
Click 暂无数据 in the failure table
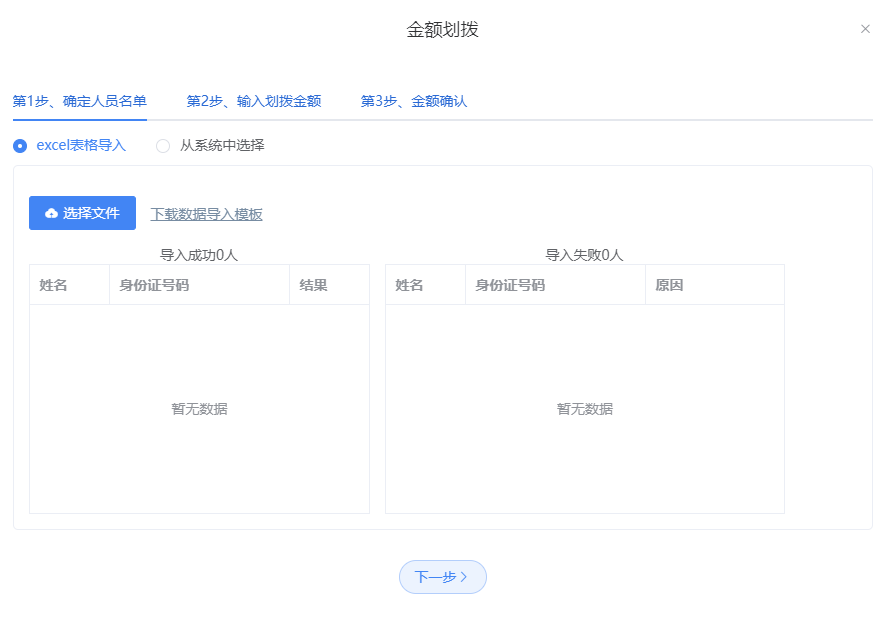(585, 409)
